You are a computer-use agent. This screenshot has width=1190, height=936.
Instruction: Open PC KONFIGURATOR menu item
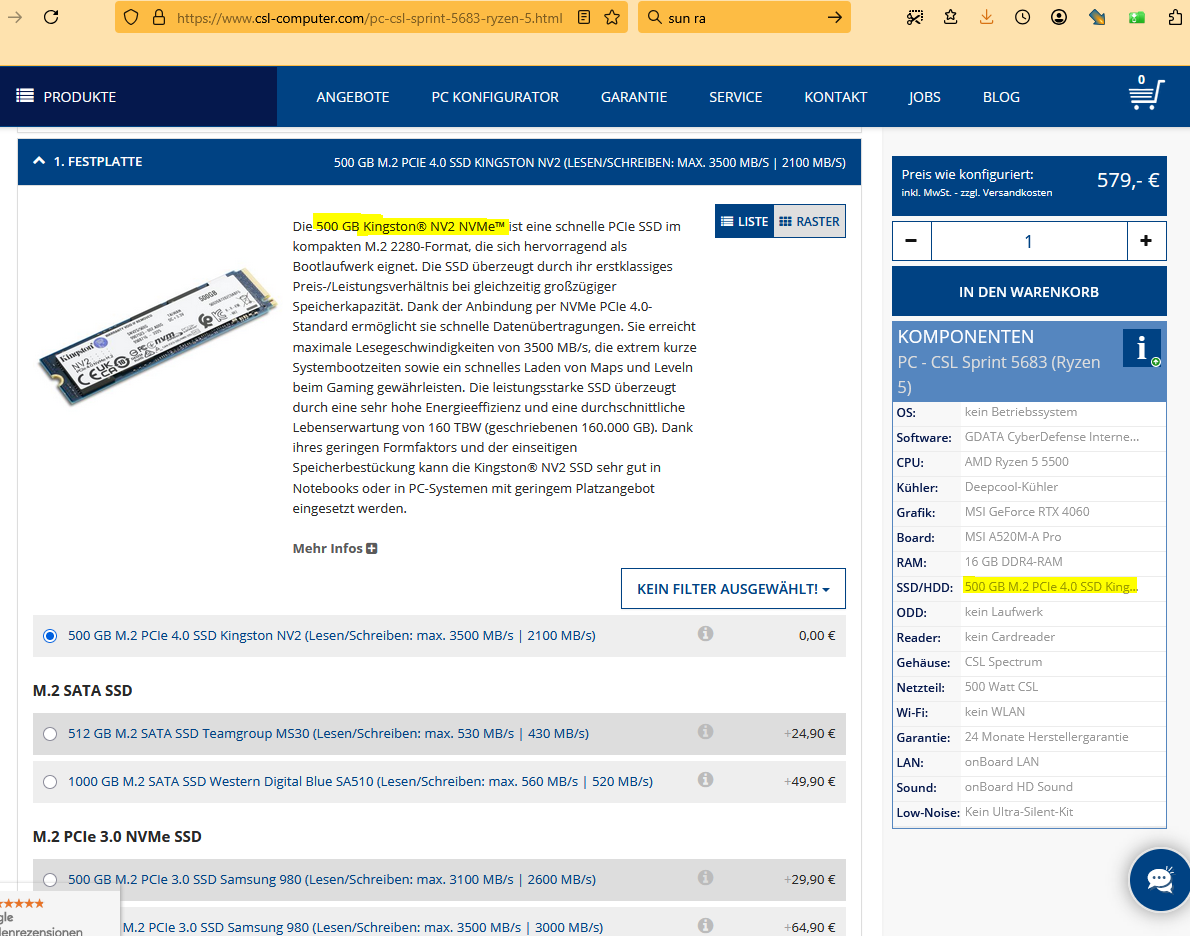tap(495, 97)
